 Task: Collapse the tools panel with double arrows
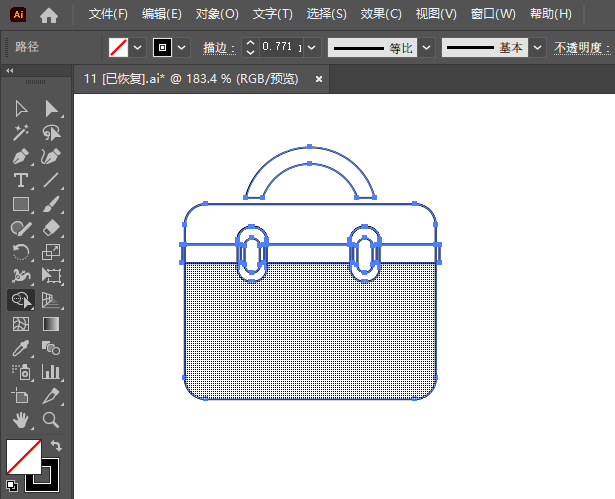tap(10, 71)
